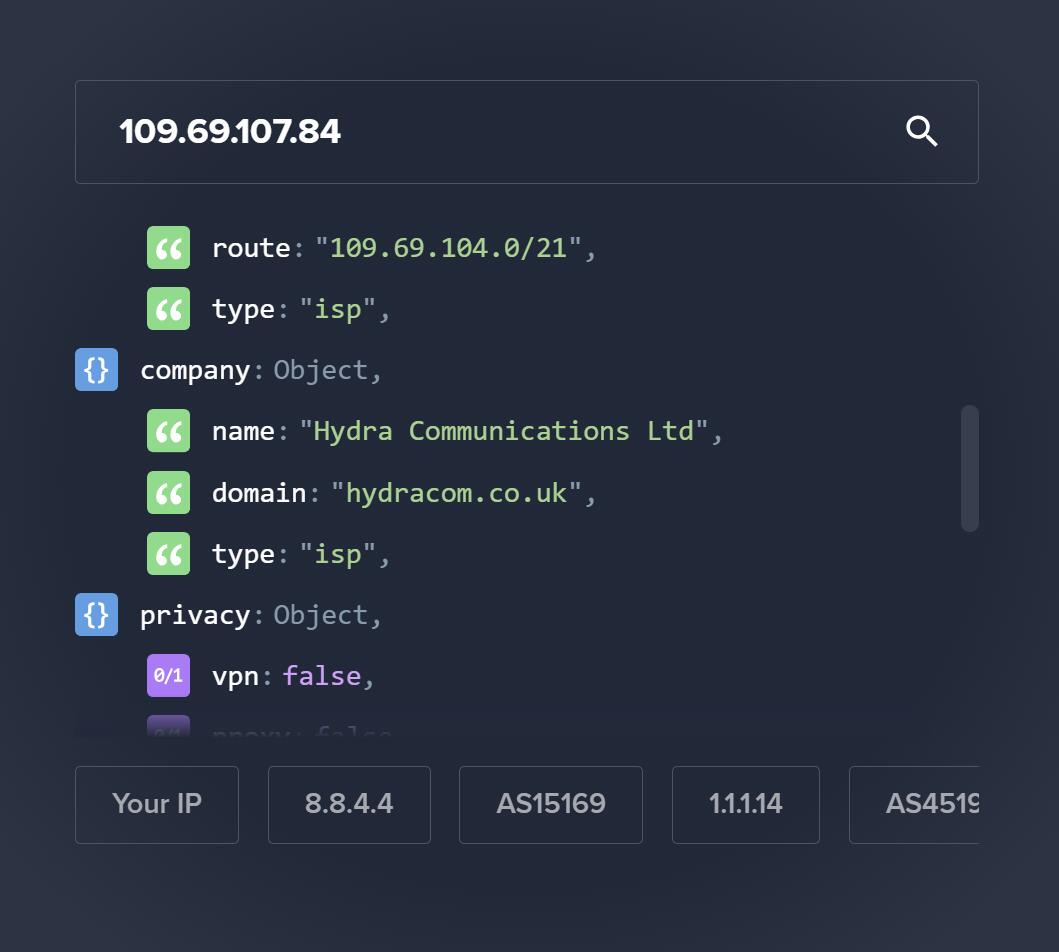Click the 'name' key label
The width and height of the screenshot is (1059, 952).
(243, 431)
